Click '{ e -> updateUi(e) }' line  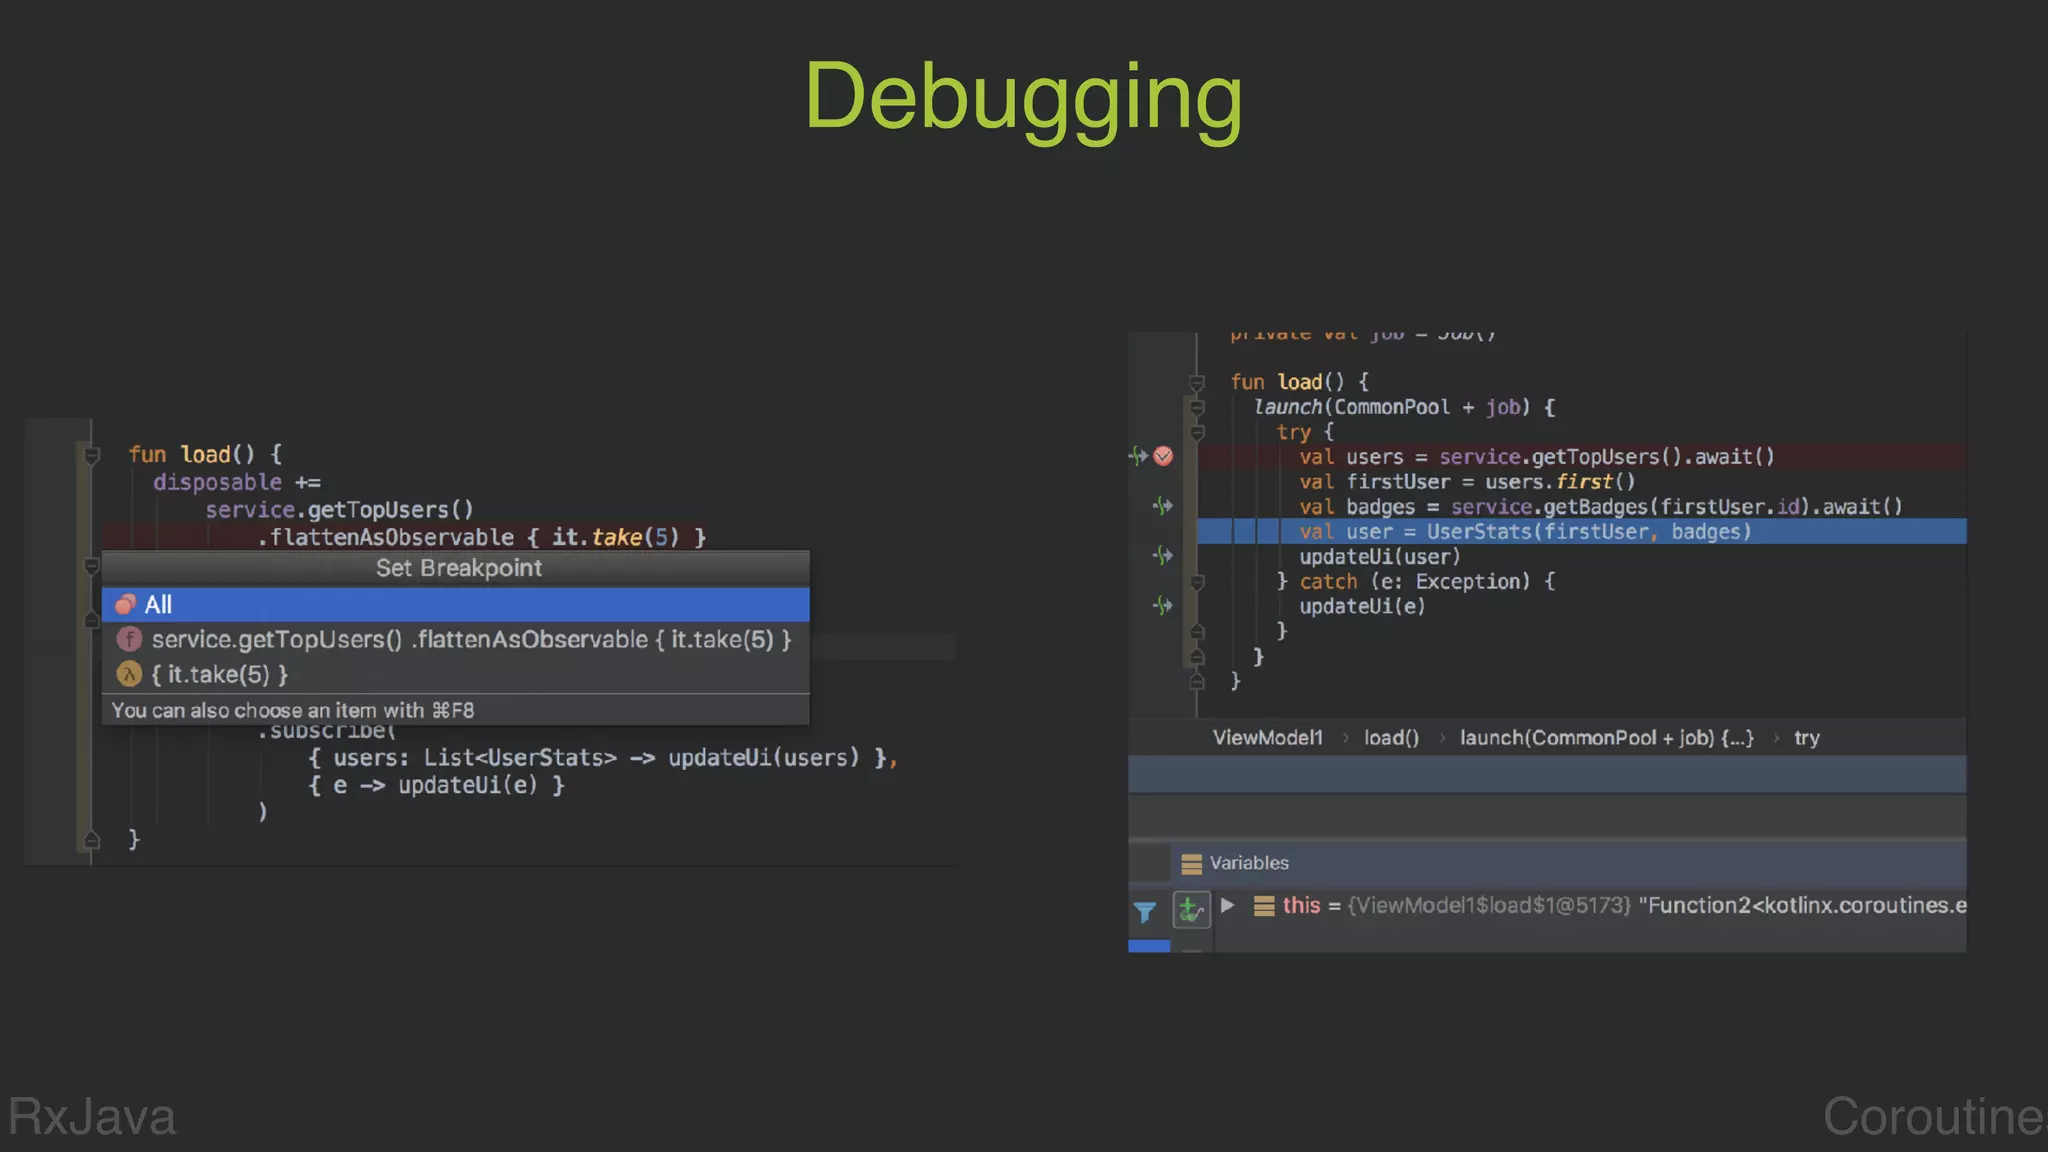(x=436, y=785)
